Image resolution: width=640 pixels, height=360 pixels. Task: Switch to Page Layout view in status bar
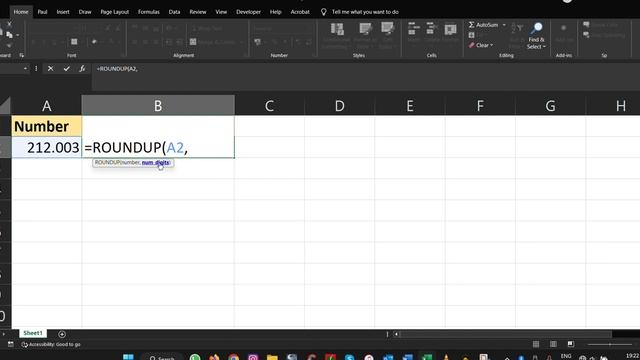point(553,344)
